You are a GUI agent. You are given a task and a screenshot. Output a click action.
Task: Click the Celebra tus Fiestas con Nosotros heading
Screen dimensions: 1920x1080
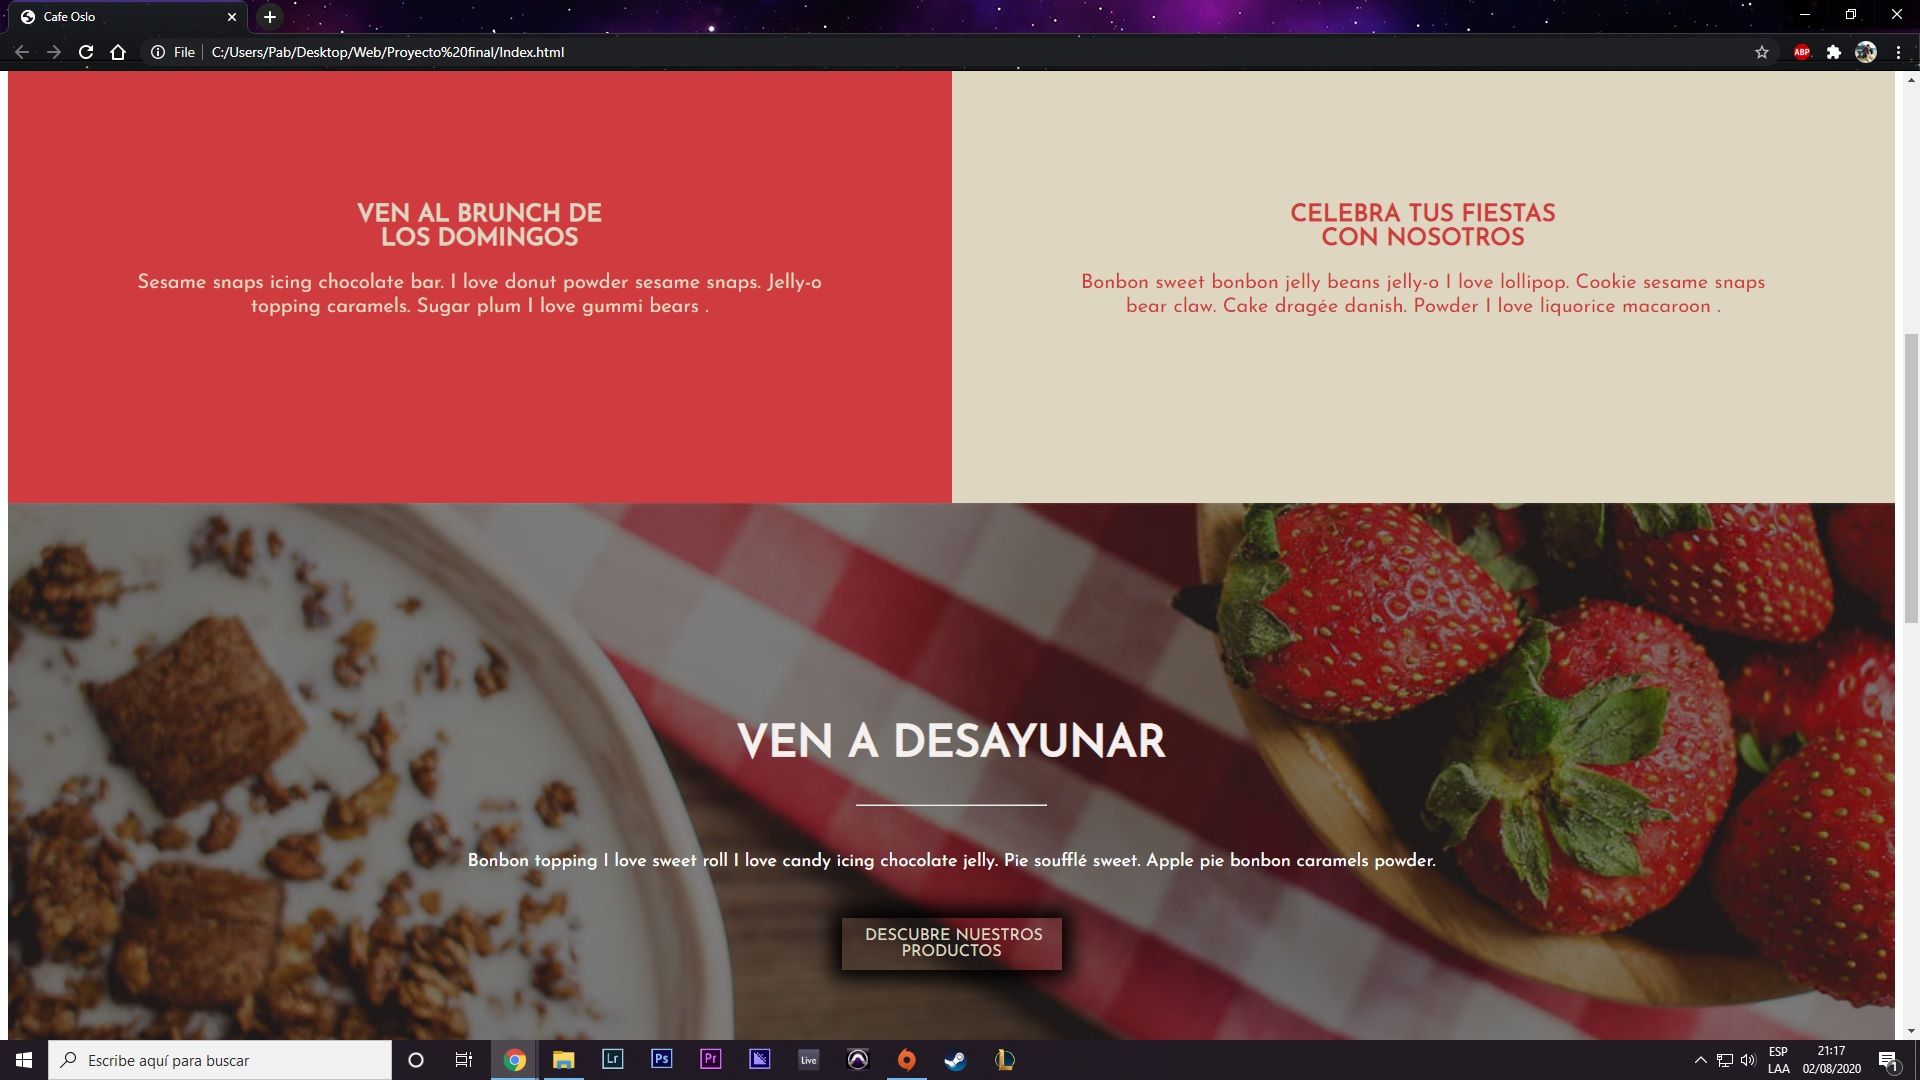pyautogui.click(x=1423, y=225)
